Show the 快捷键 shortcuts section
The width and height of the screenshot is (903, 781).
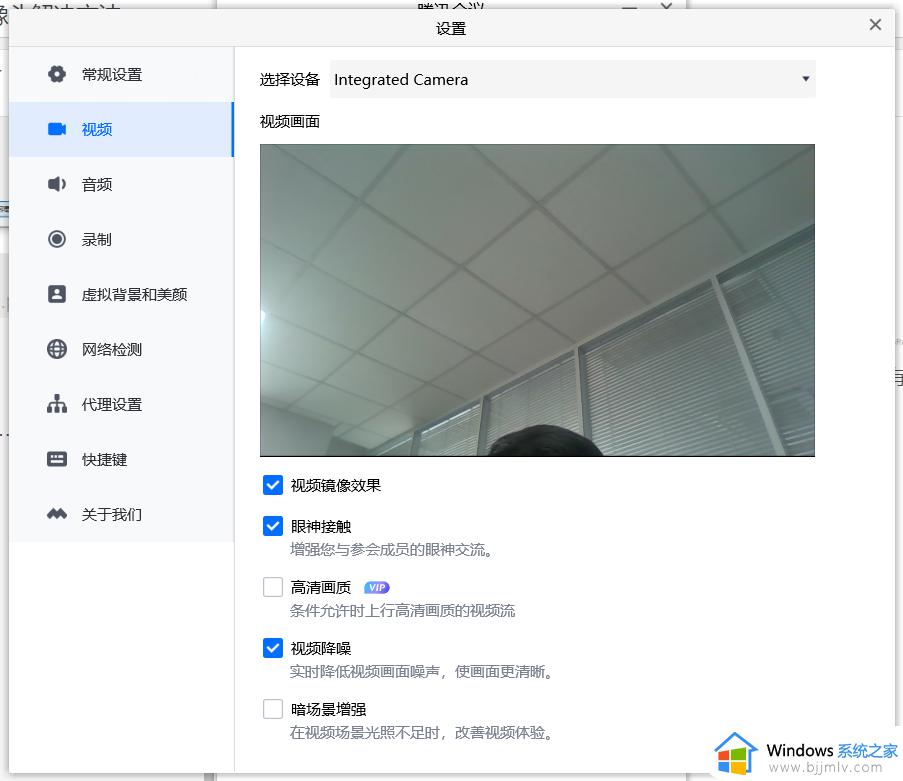[x=122, y=459]
